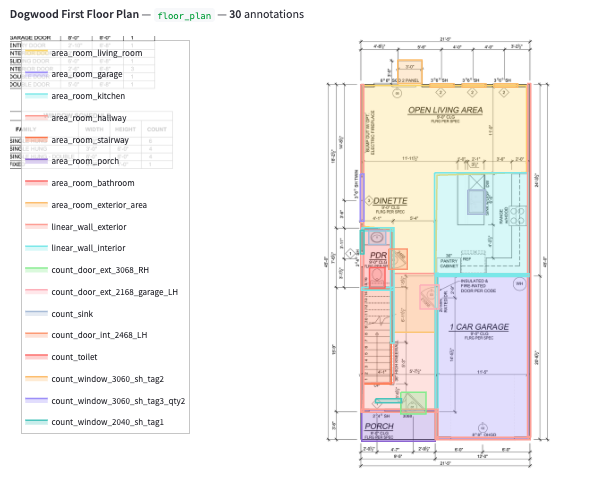The height and width of the screenshot is (488, 592).
Task: Select the count_toilet legend swatch
Action: tap(36, 357)
